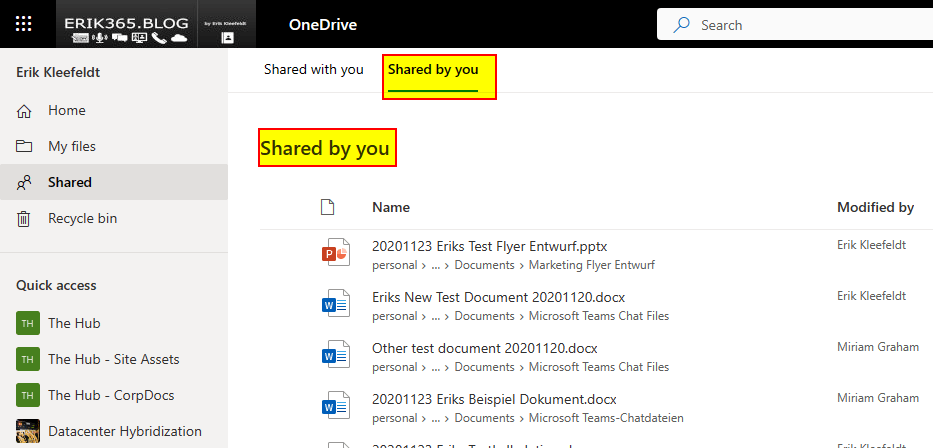This screenshot has width=933, height=448.
Task: Open the Modified by column header menu
Action: 875,207
